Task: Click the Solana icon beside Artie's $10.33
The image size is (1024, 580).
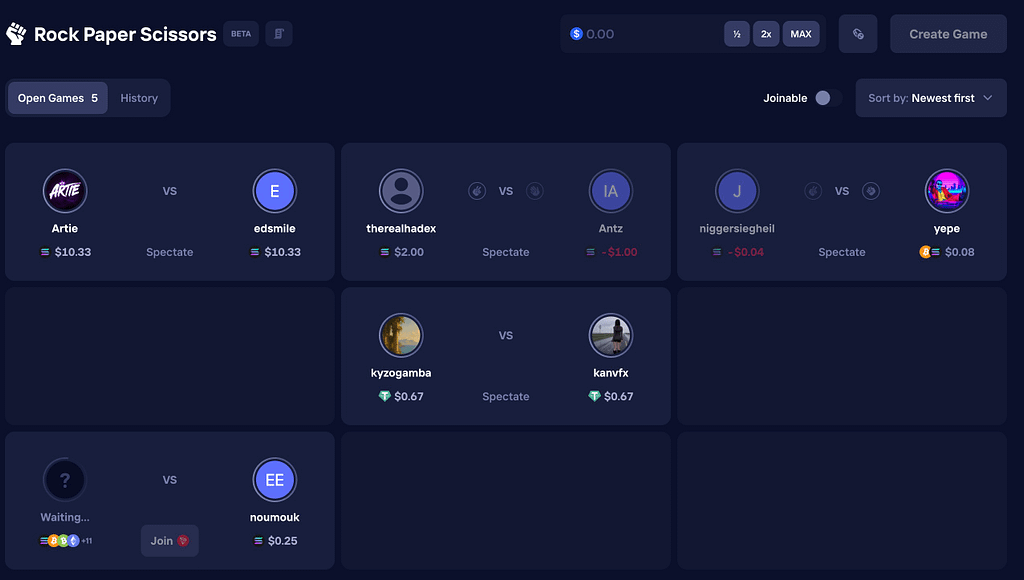Action: coord(45,252)
